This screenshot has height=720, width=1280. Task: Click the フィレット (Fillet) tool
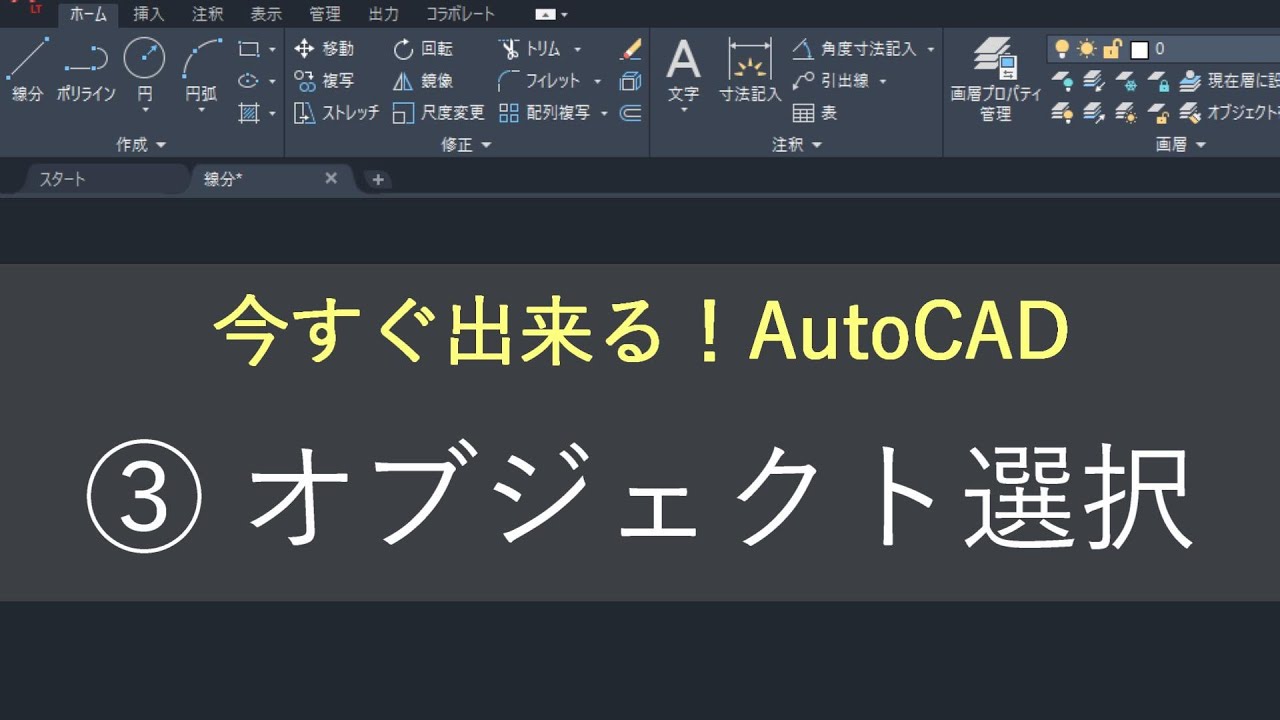[x=539, y=81]
